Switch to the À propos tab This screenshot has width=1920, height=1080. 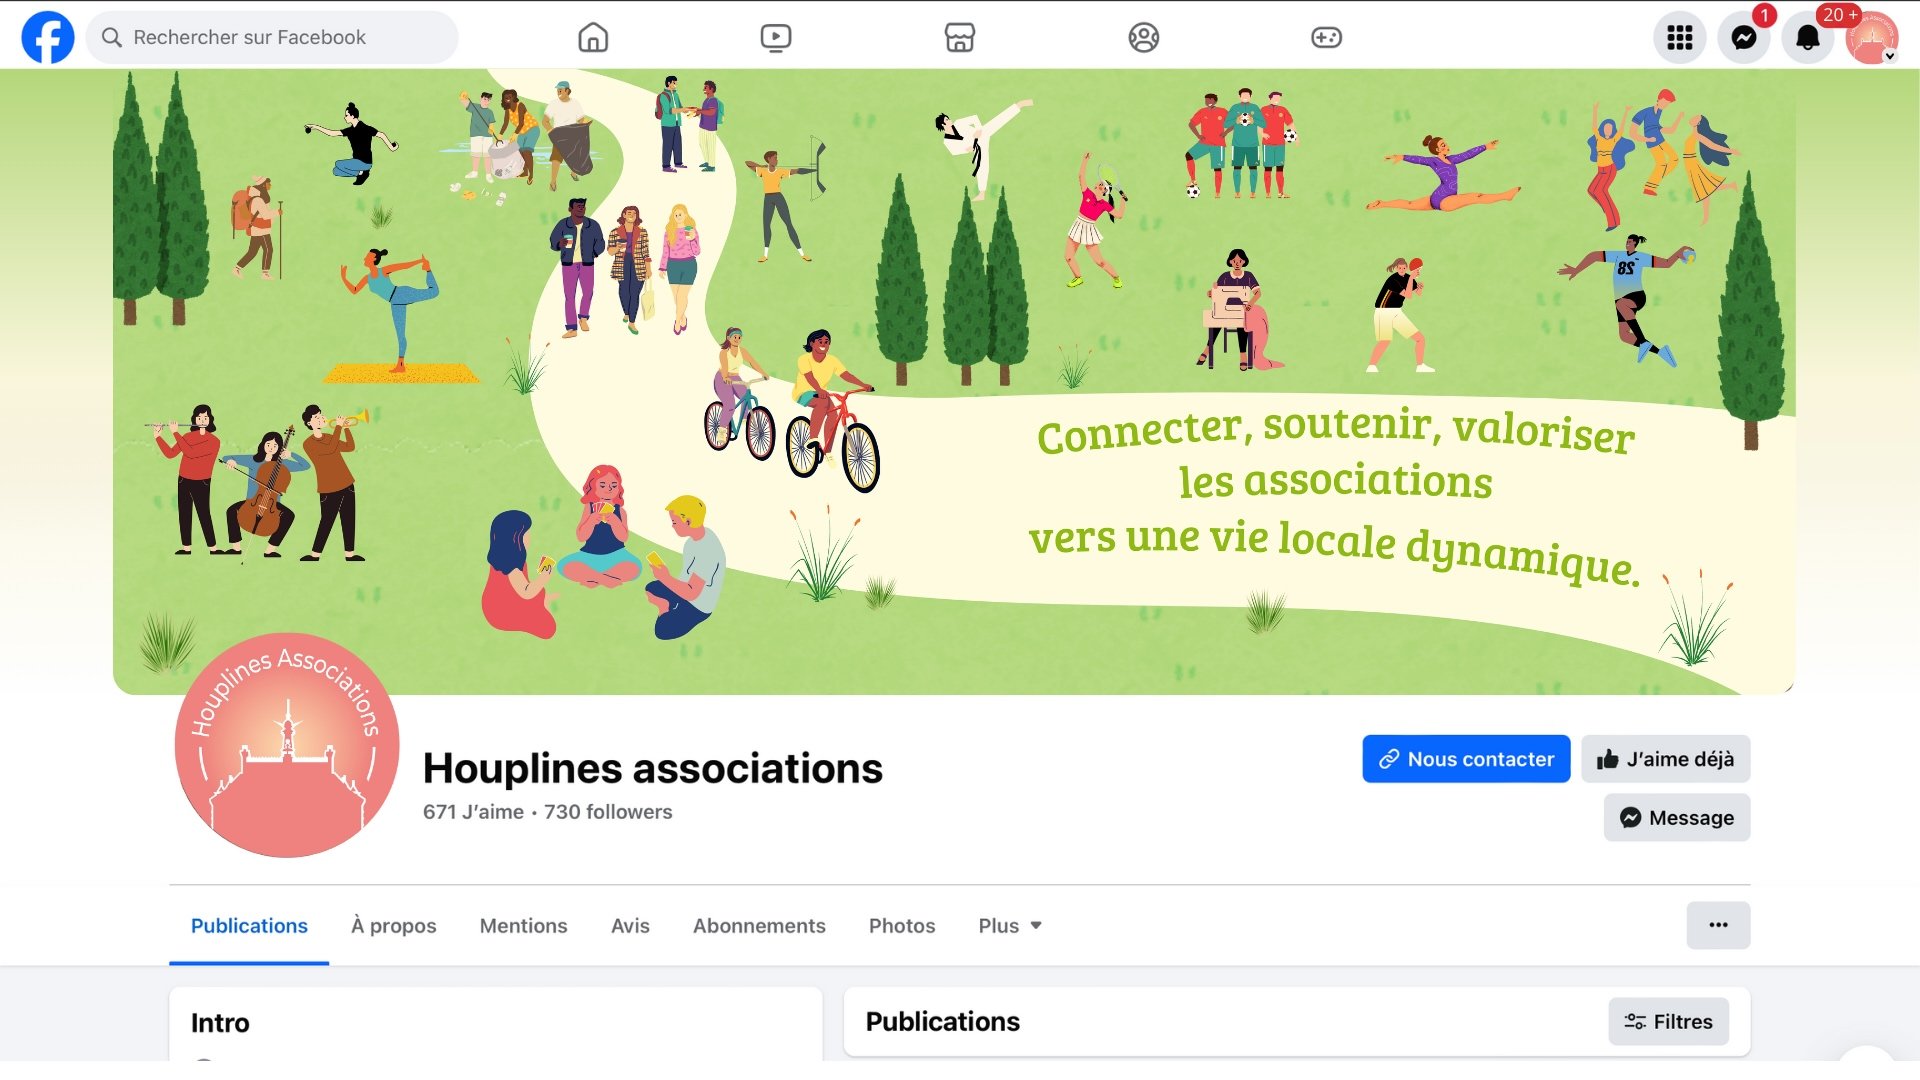pyautogui.click(x=394, y=926)
